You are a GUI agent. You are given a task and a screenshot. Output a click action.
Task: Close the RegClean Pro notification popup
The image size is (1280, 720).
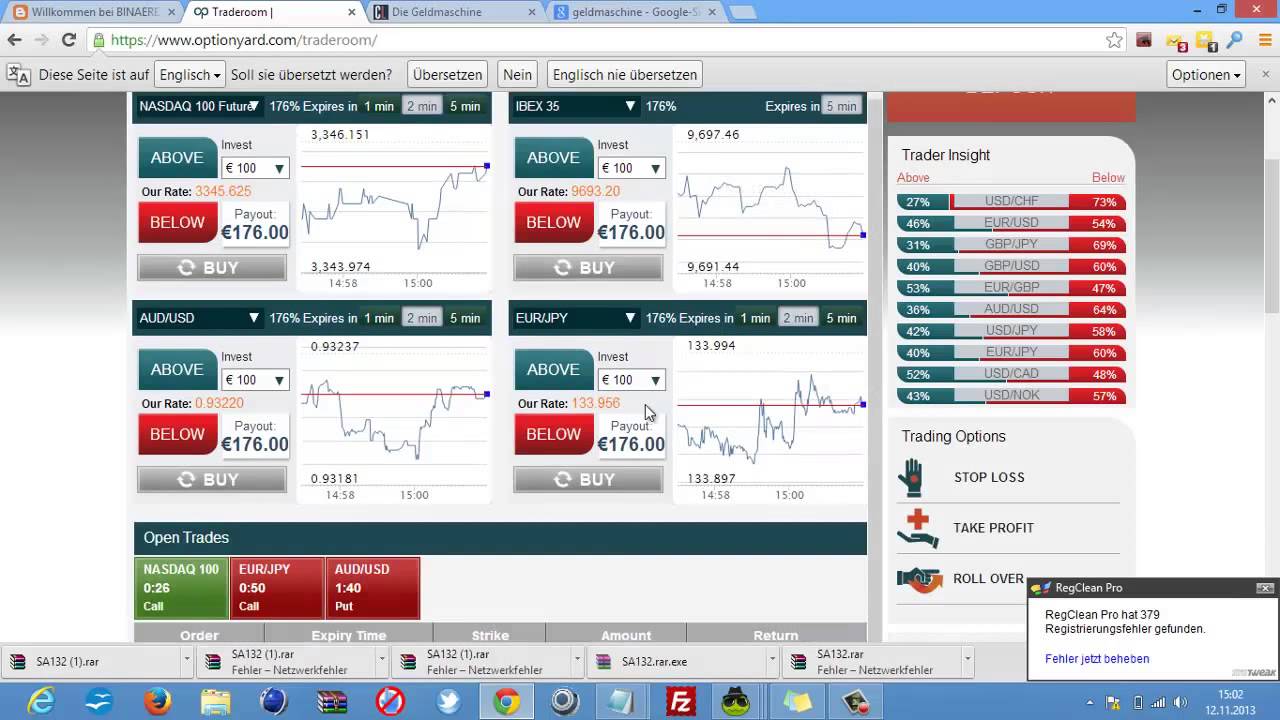[x=1265, y=588]
